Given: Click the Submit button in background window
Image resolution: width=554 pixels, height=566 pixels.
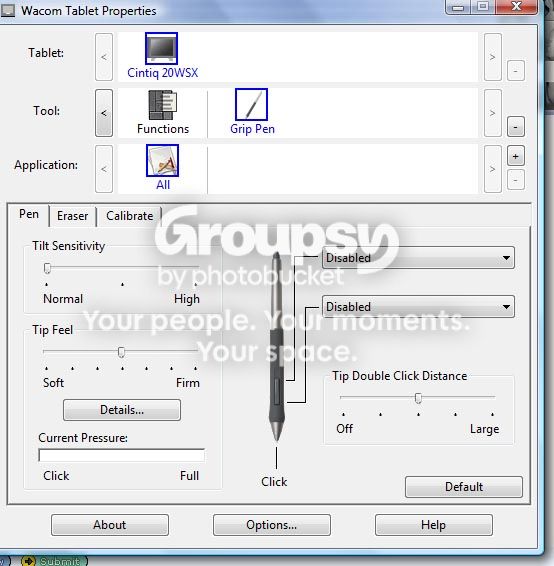Looking at the screenshot, I should click(x=54, y=561).
